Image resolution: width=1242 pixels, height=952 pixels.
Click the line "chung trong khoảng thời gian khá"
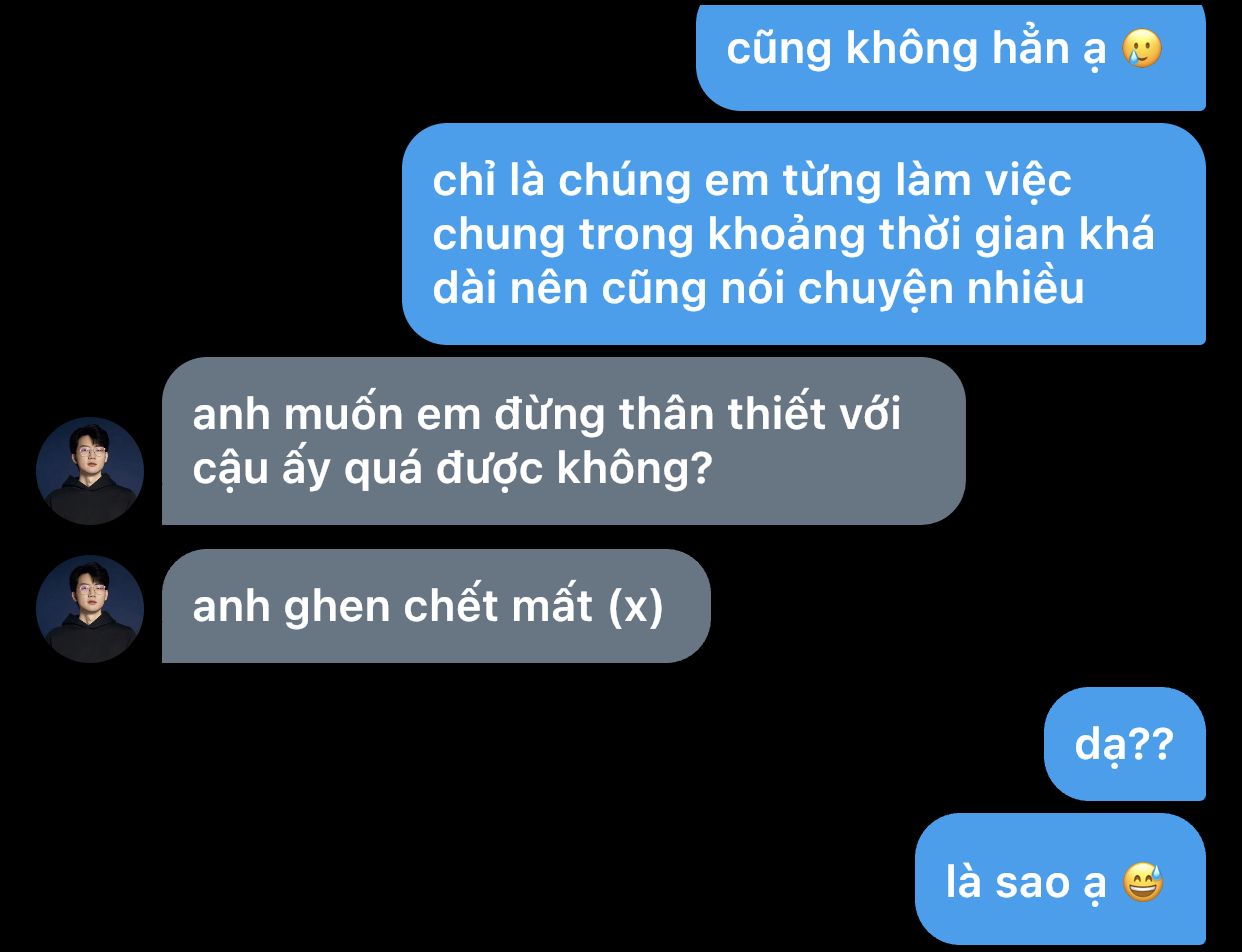(x=794, y=235)
